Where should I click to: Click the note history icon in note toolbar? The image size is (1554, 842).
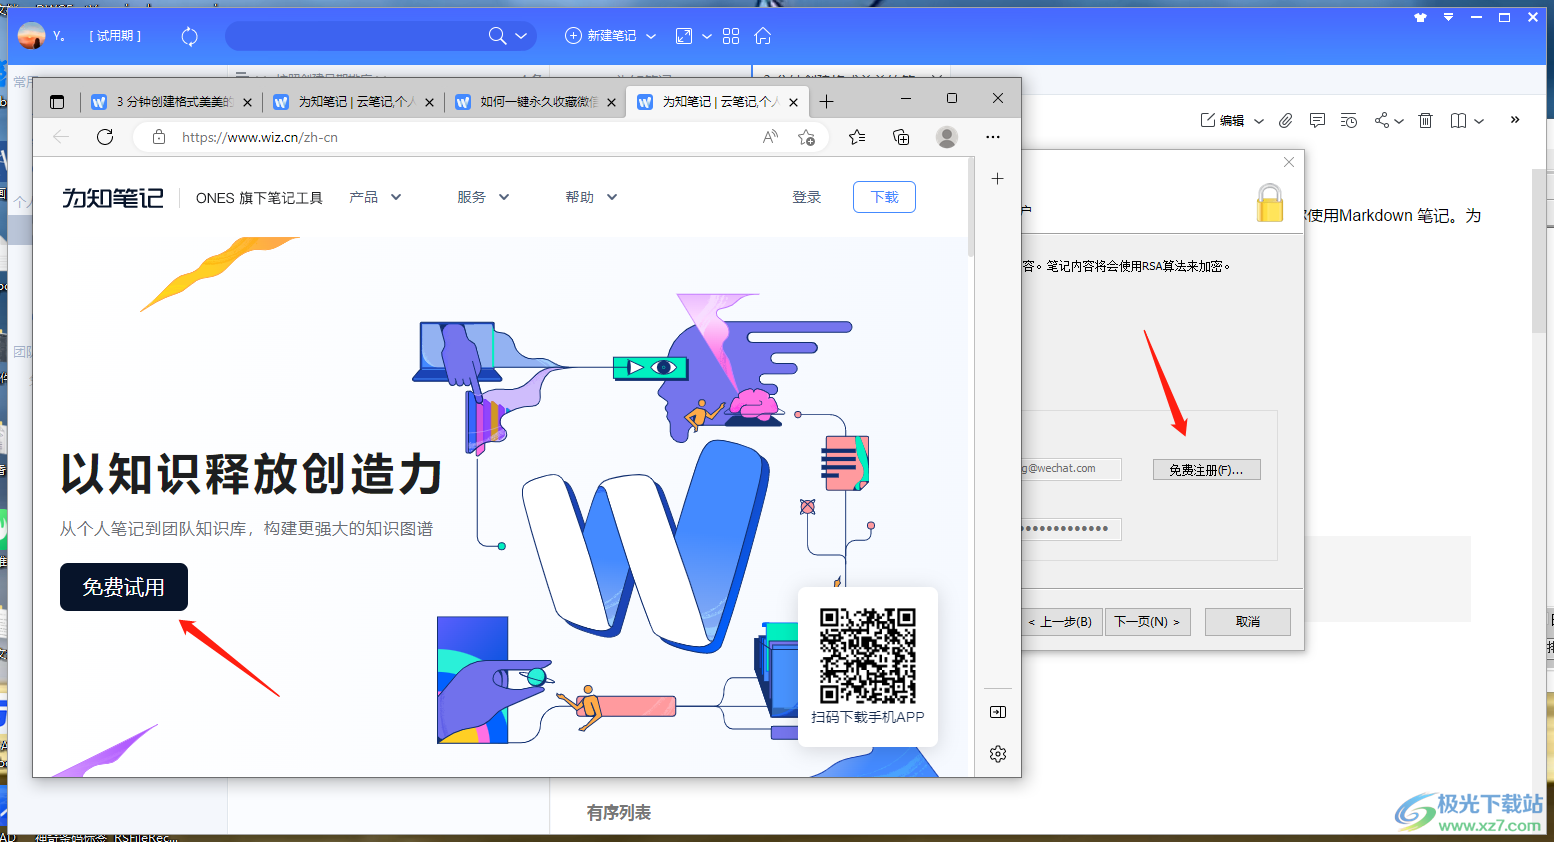1349,120
